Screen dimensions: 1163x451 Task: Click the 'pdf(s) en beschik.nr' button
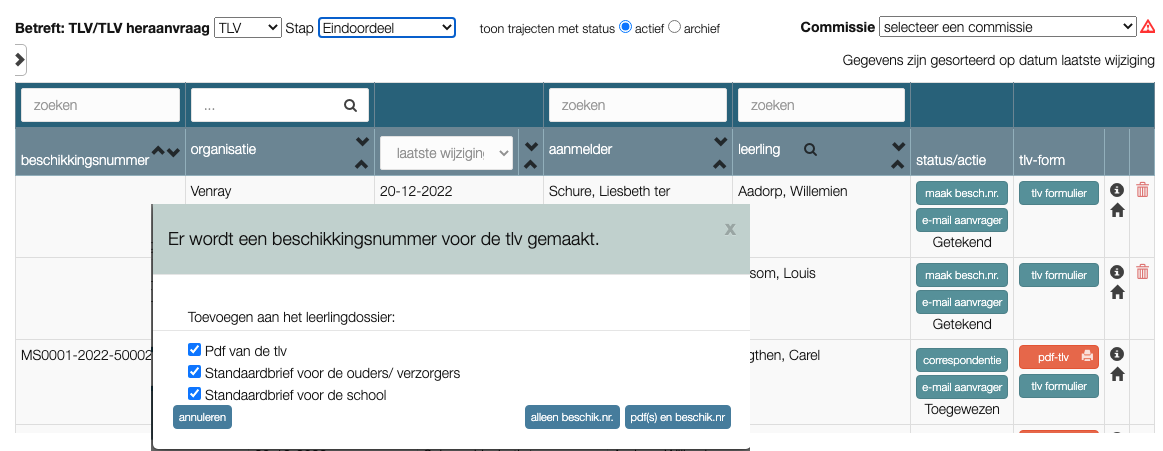pyautogui.click(x=678, y=417)
